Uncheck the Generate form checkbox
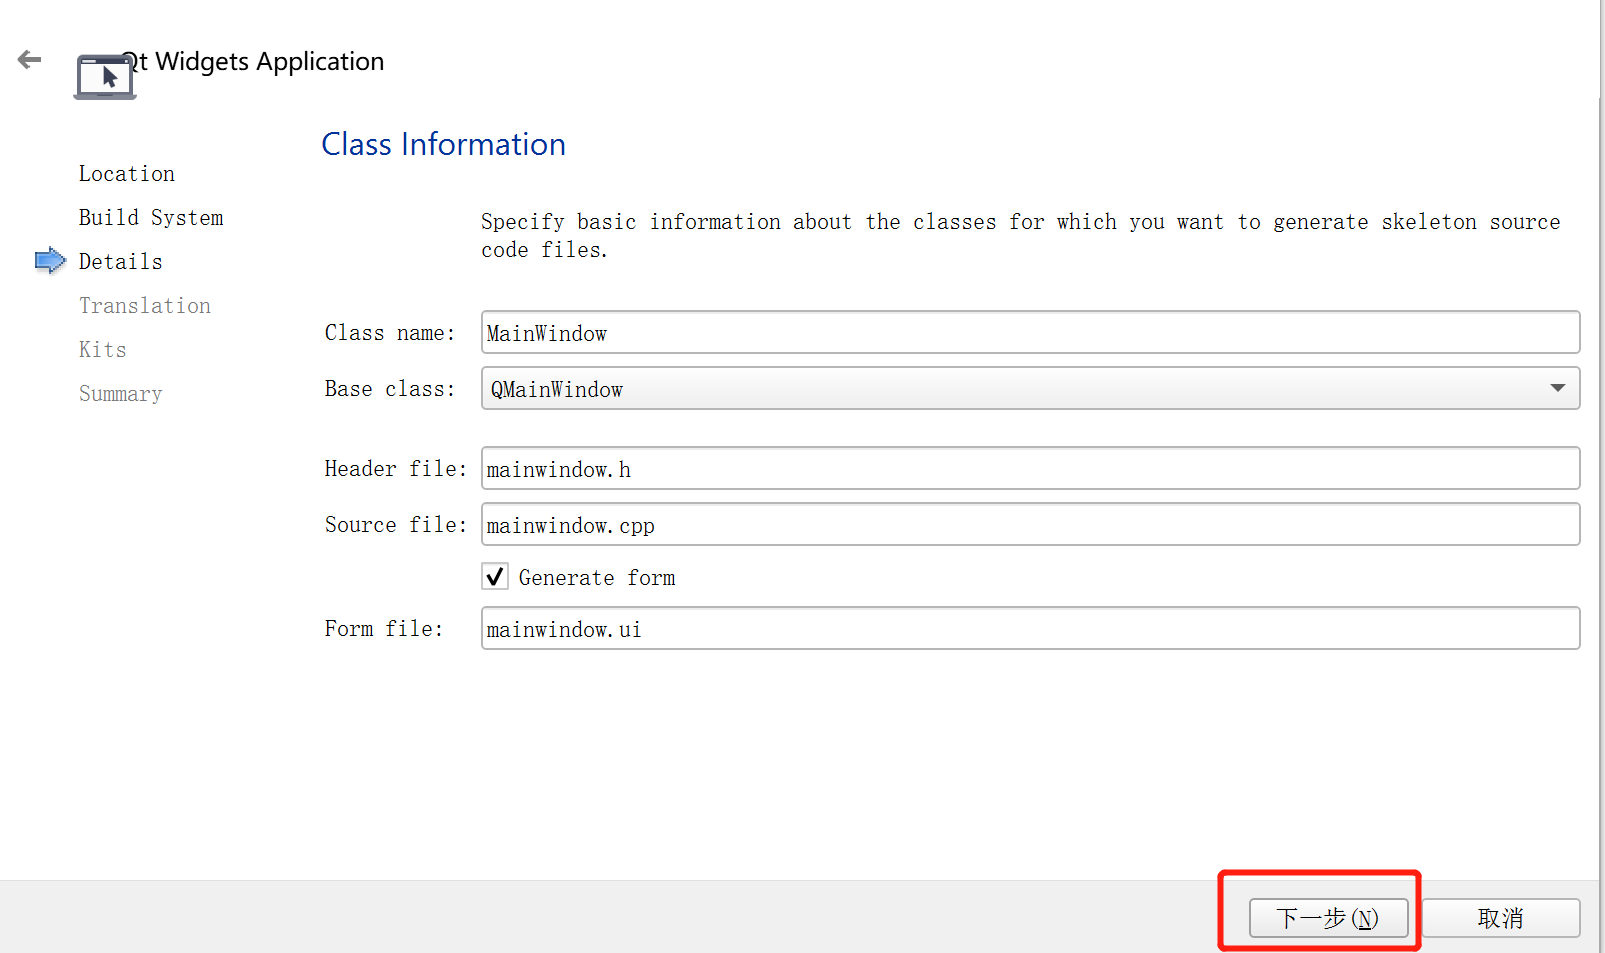The height and width of the screenshot is (953, 1605). (x=495, y=577)
